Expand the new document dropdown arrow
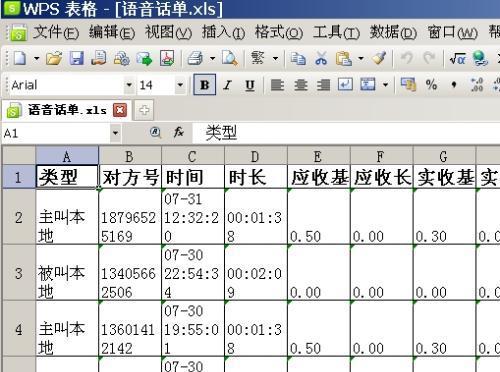Image resolution: width=500 pixels, height=372 pixels. 36,59
